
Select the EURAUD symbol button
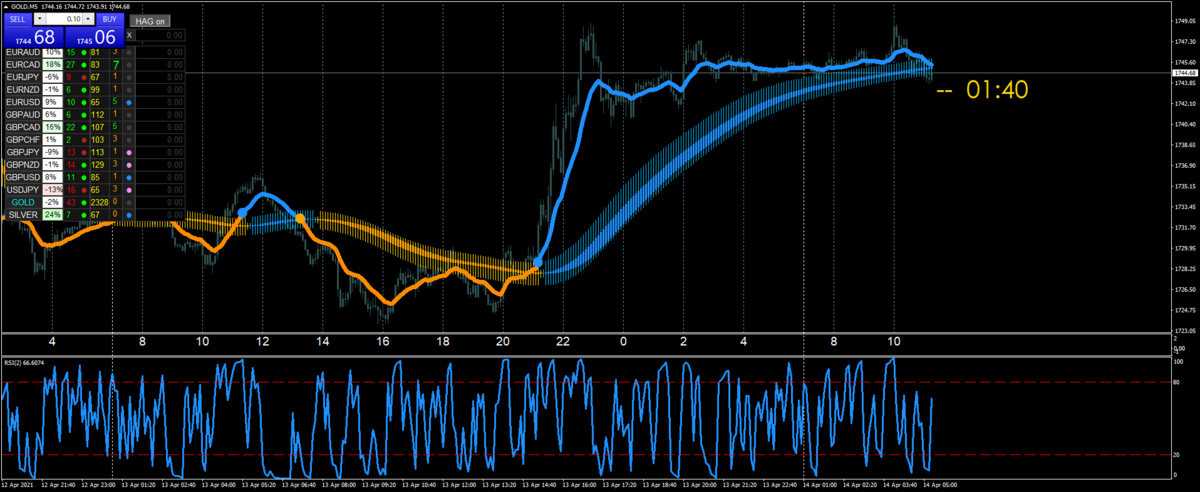pyautogui.click(x=23, y=52)
